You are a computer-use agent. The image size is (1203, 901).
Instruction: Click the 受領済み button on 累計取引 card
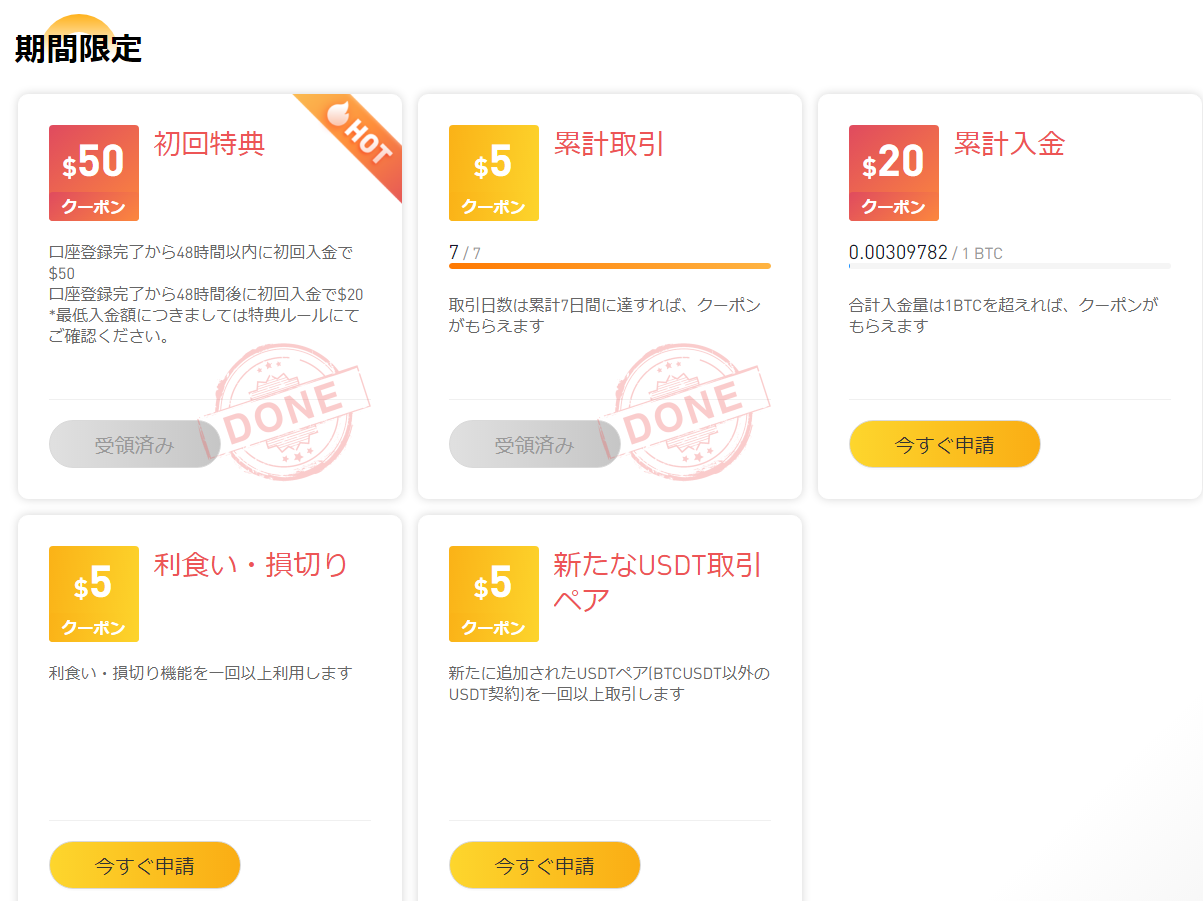(534, 443)
